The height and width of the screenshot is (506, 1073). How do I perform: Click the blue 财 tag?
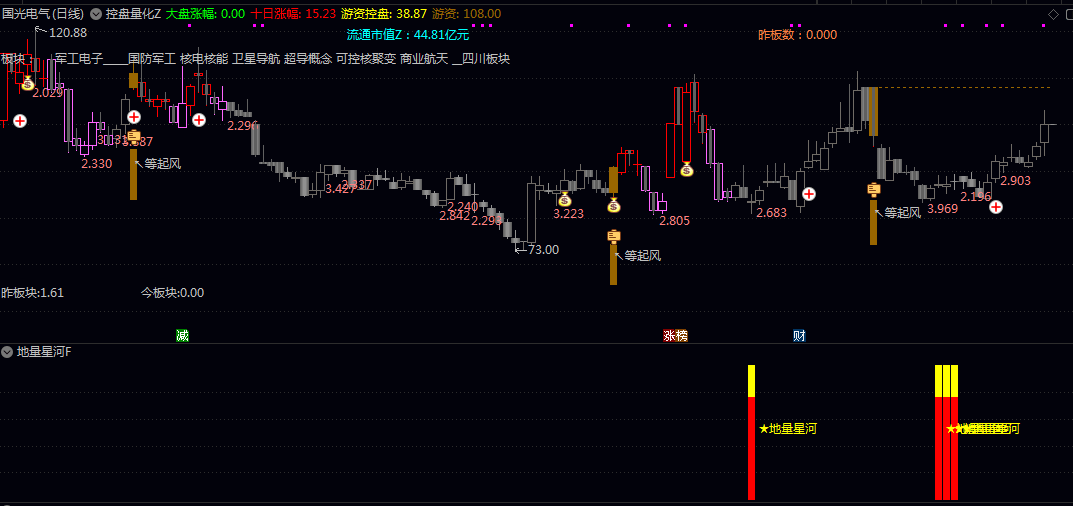pyautogui.click(x=799, y=336)
